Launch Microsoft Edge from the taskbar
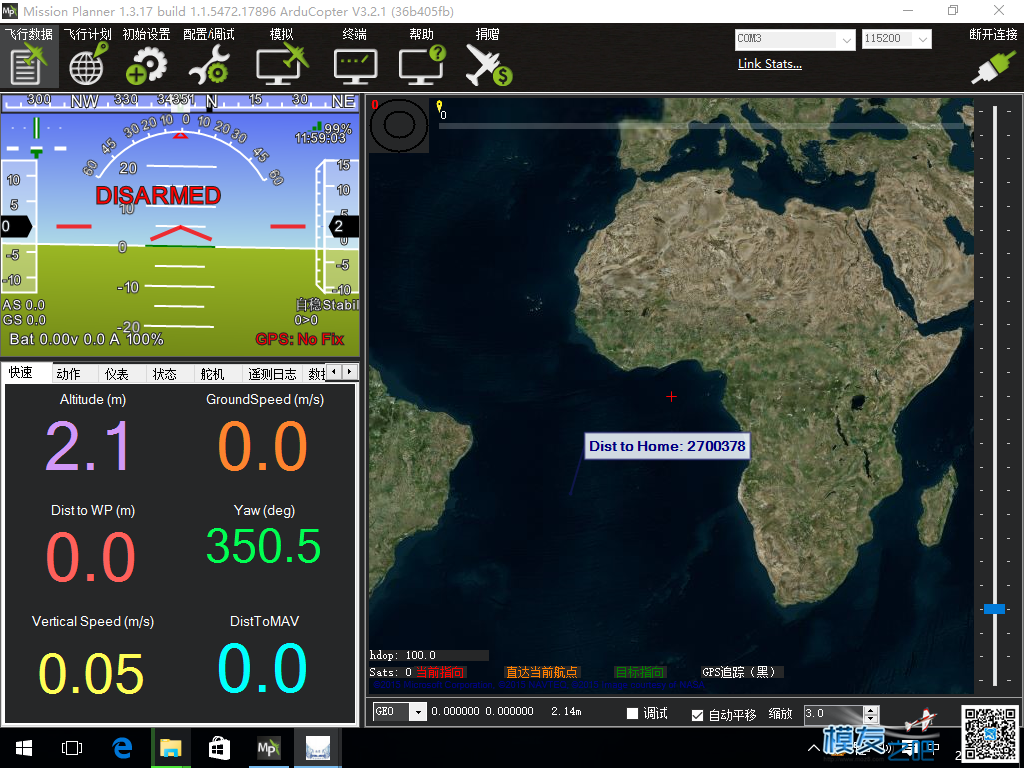Viewport: 1024px width, 768px height. coord(122,748)
